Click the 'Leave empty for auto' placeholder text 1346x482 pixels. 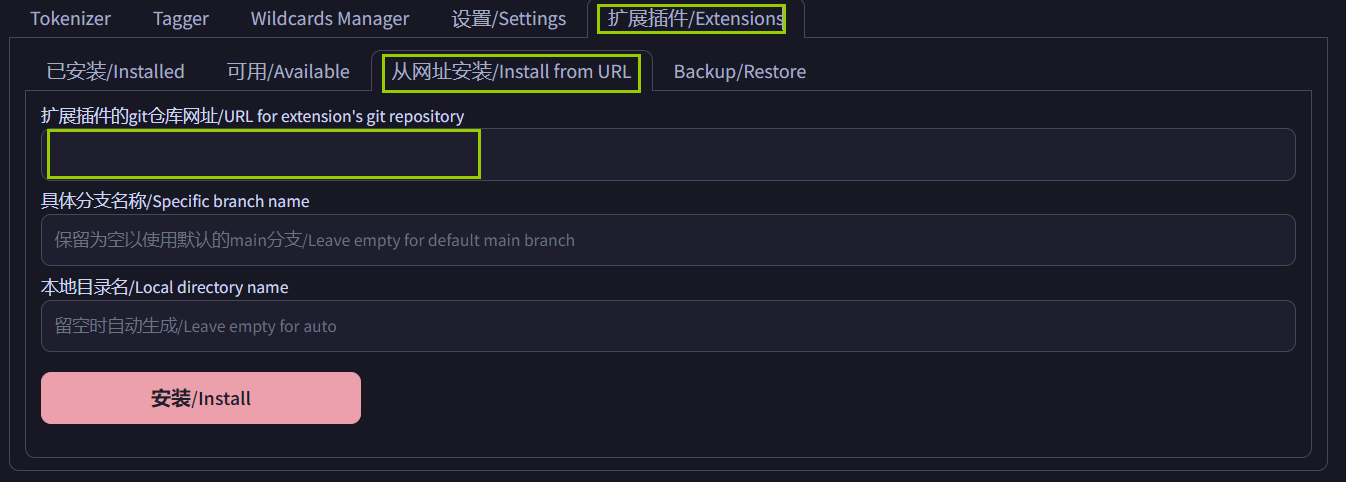[x=196, y=327]
